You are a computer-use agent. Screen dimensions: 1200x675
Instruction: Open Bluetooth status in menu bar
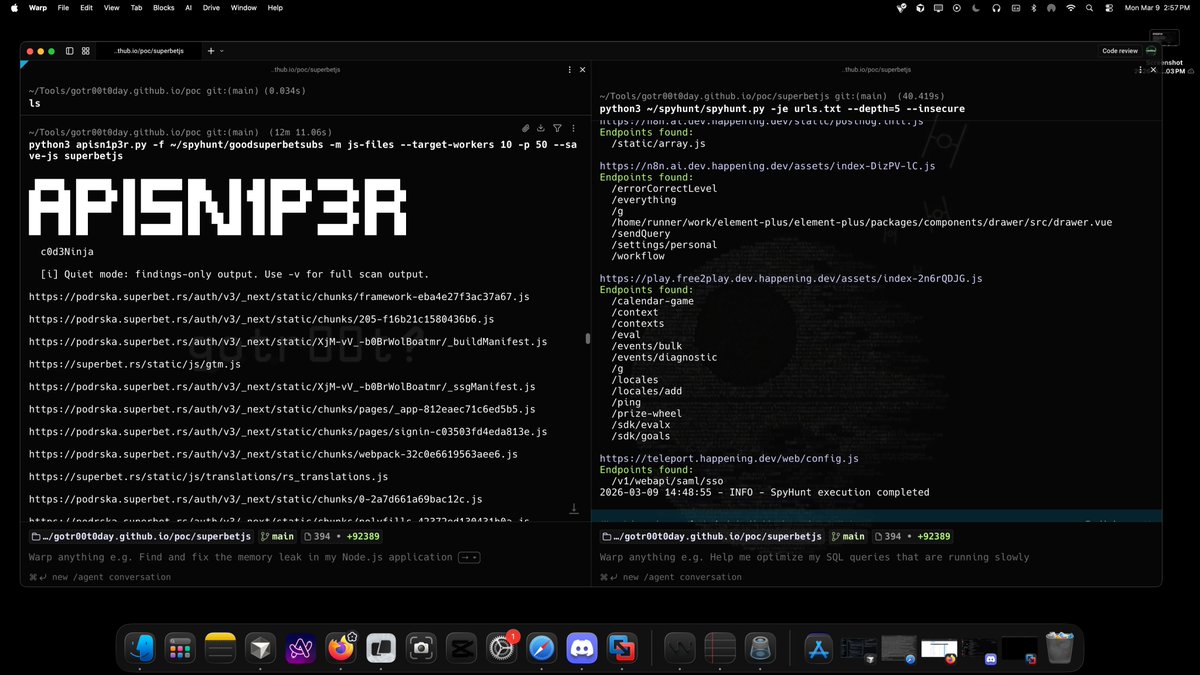pyautogui.click(x=1033, y=7)
